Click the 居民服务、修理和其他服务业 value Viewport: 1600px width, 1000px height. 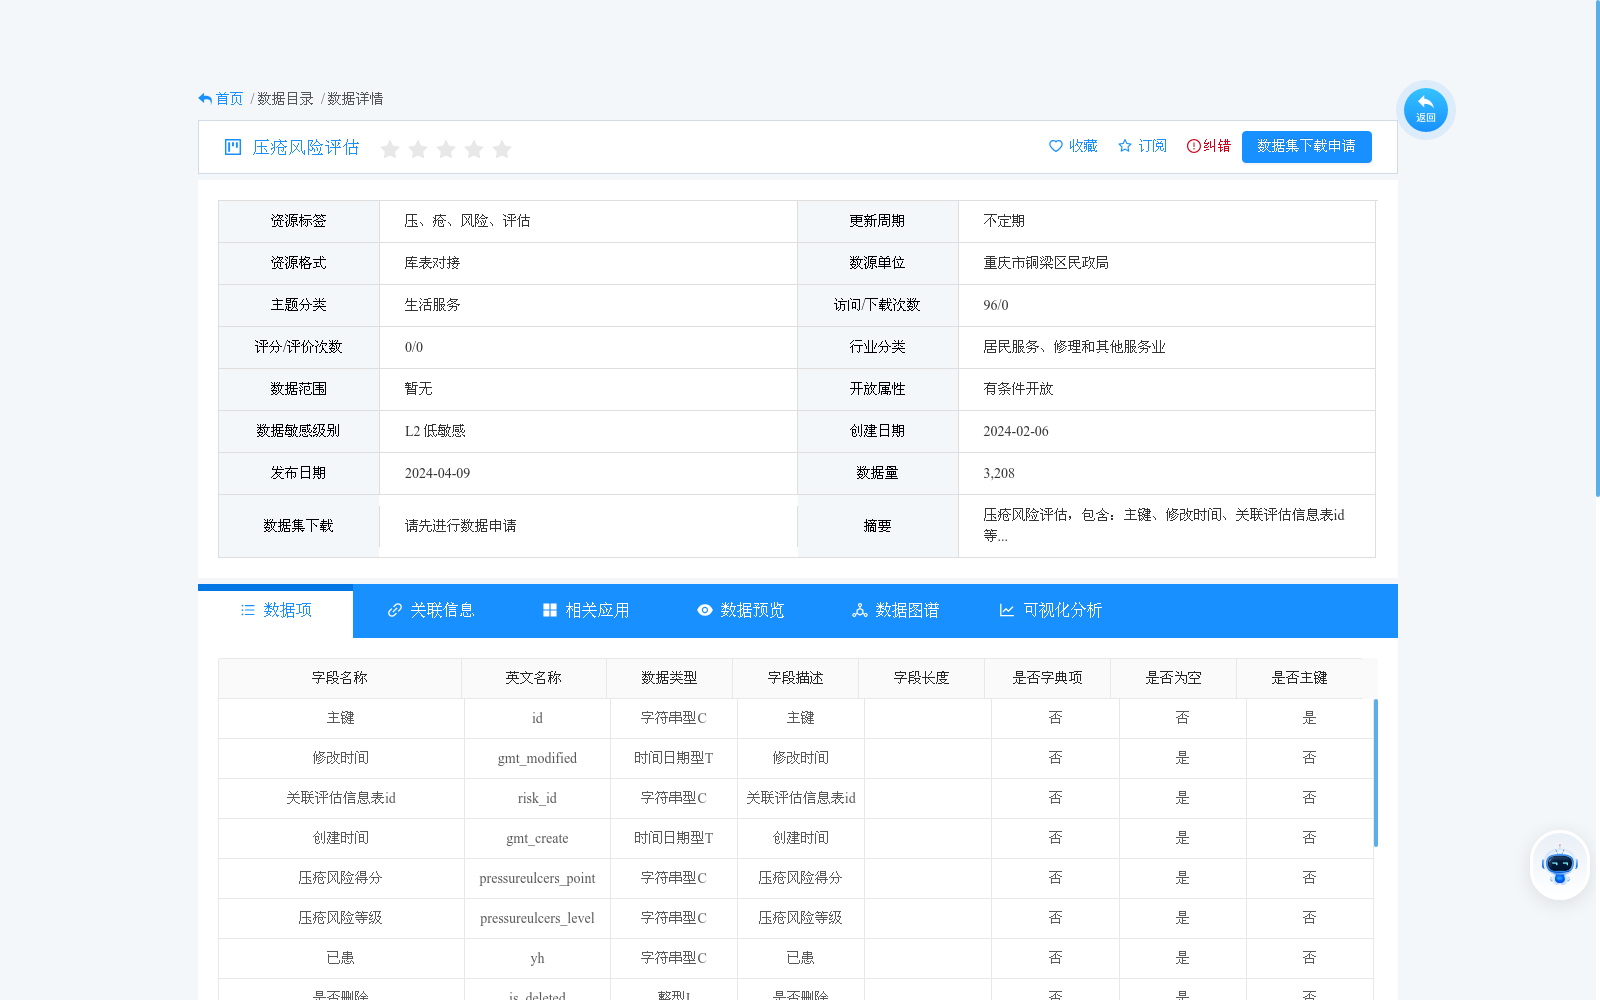(x=1074, y=347)
